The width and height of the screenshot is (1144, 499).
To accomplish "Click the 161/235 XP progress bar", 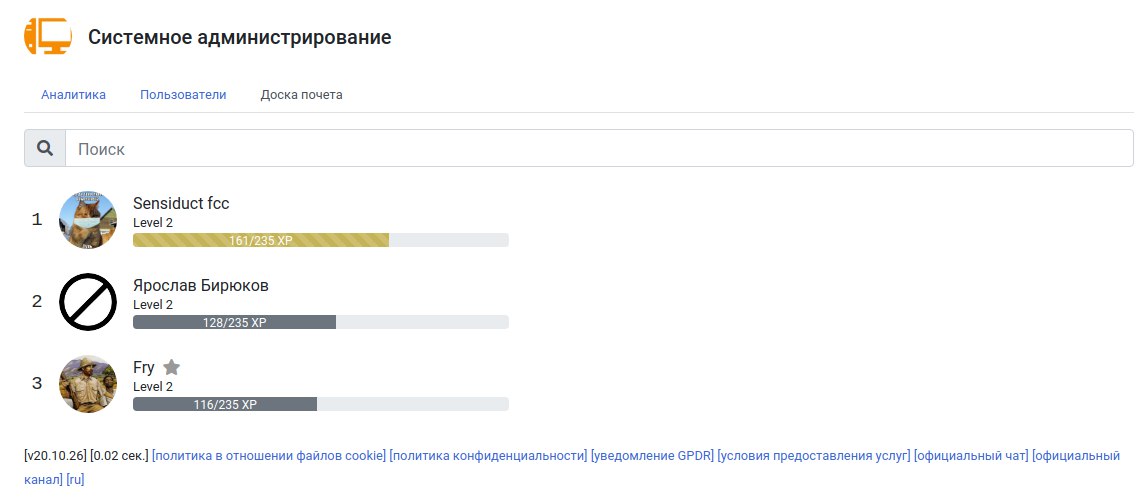I will coord(320,240).
